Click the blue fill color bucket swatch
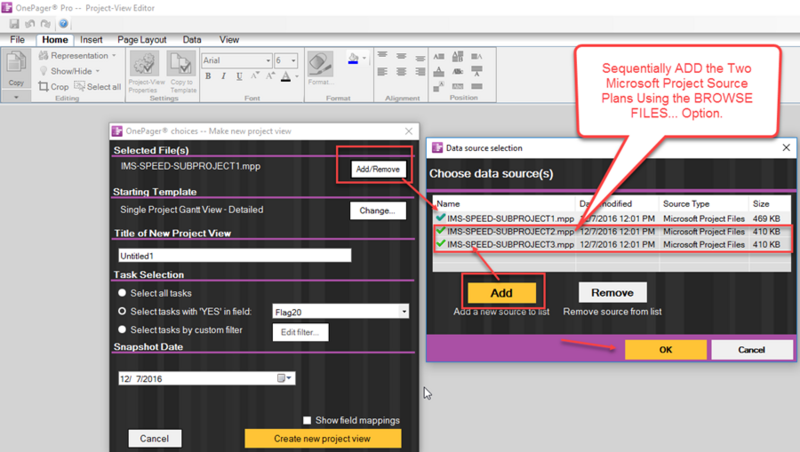The height and width of the screenshot is (452, 800). tap(353, 59)
